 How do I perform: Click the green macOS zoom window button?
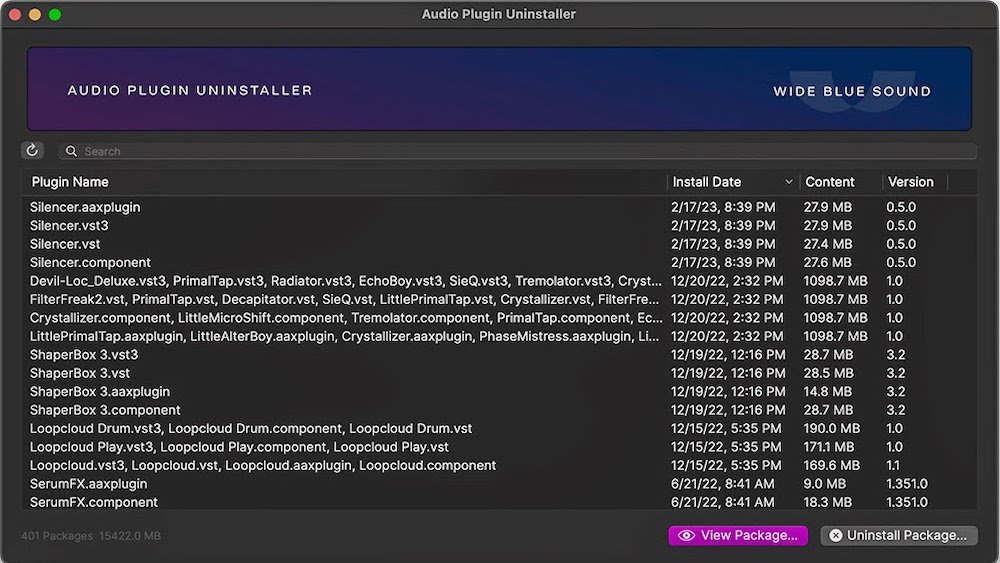[55, 15]
